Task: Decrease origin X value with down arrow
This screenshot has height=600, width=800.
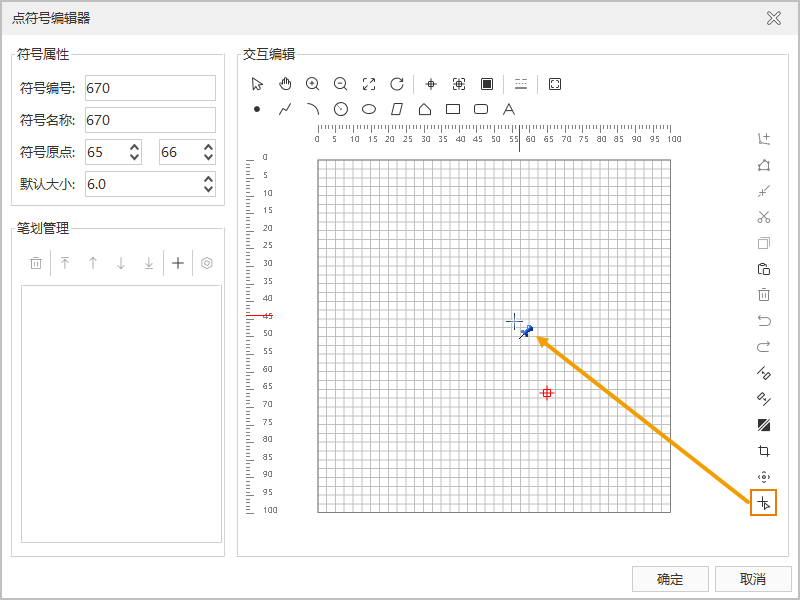Action: click(x=134, y=157)
